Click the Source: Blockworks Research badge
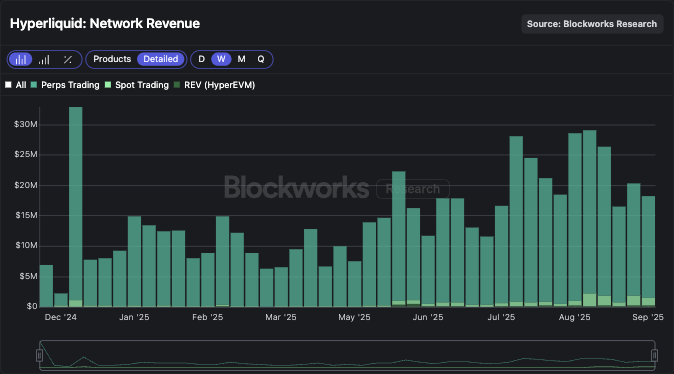The height and width of the screenshot is (374, 674). [x=592, y=24]
